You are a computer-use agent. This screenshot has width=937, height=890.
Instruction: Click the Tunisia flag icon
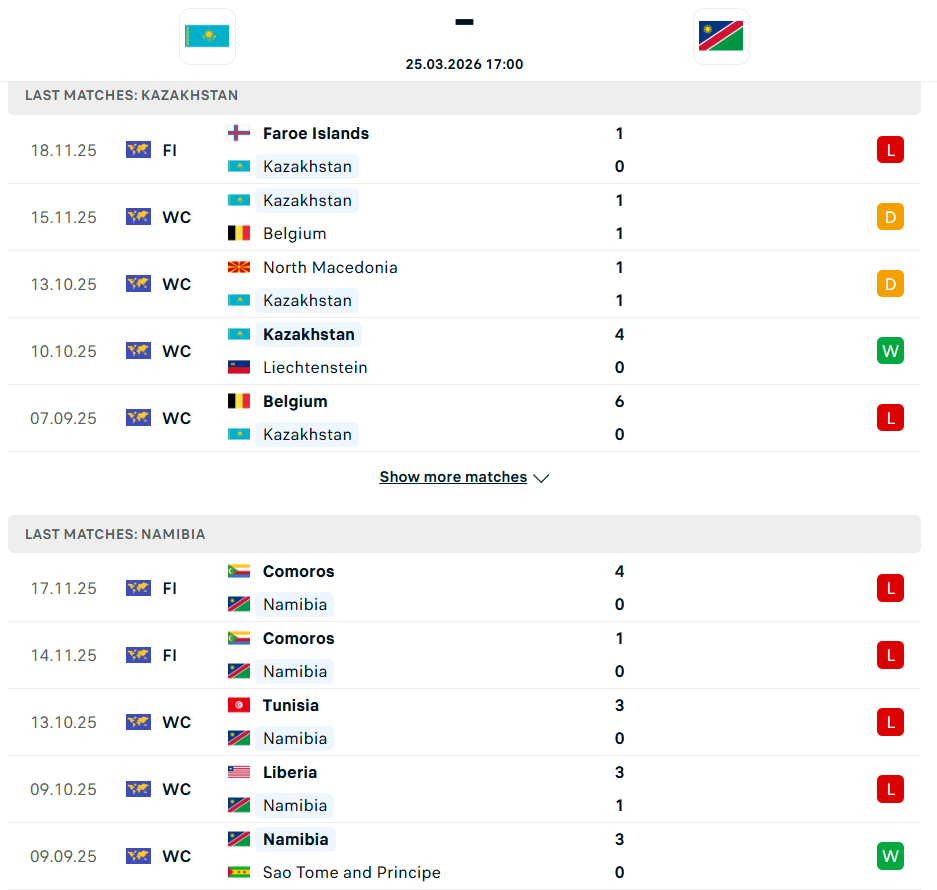point(239,705)
